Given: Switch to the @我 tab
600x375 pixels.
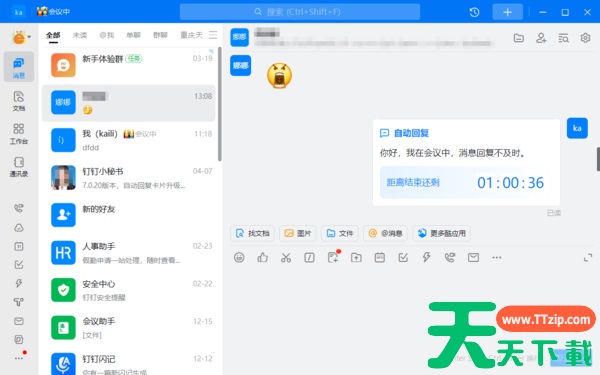Looking at the screenshot, I should click(x=107, y=35).
